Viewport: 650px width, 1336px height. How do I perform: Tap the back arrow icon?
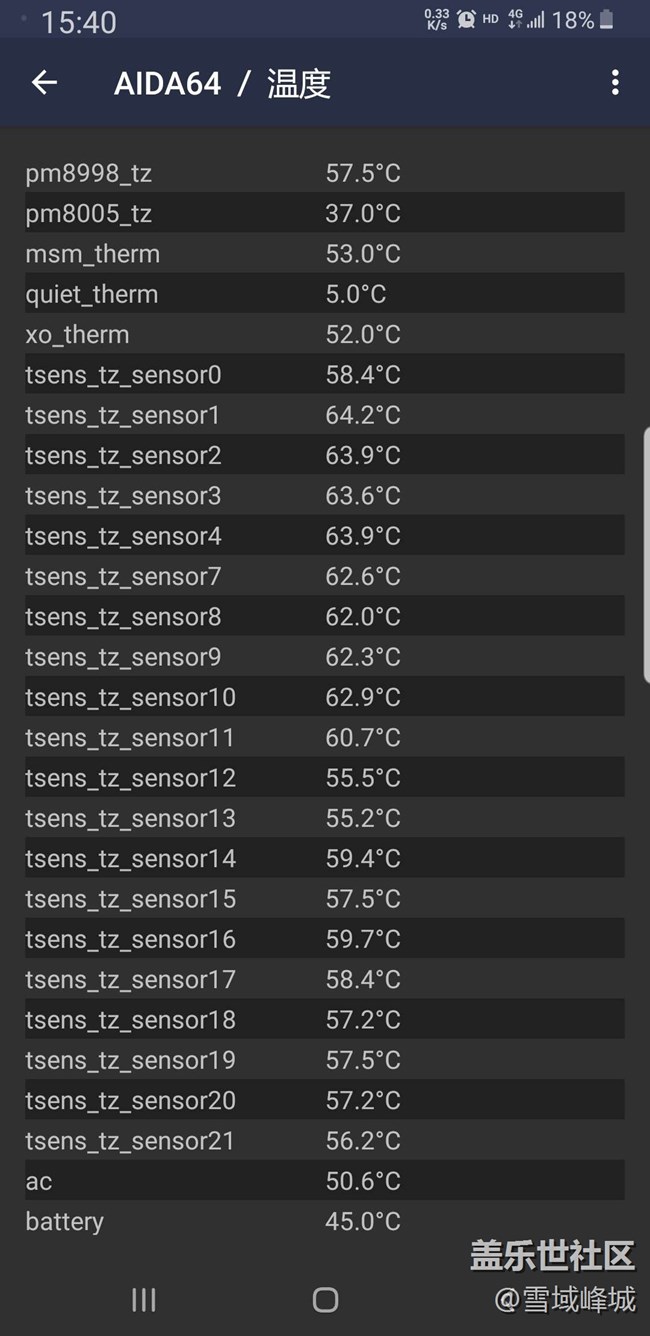[44, 83]
